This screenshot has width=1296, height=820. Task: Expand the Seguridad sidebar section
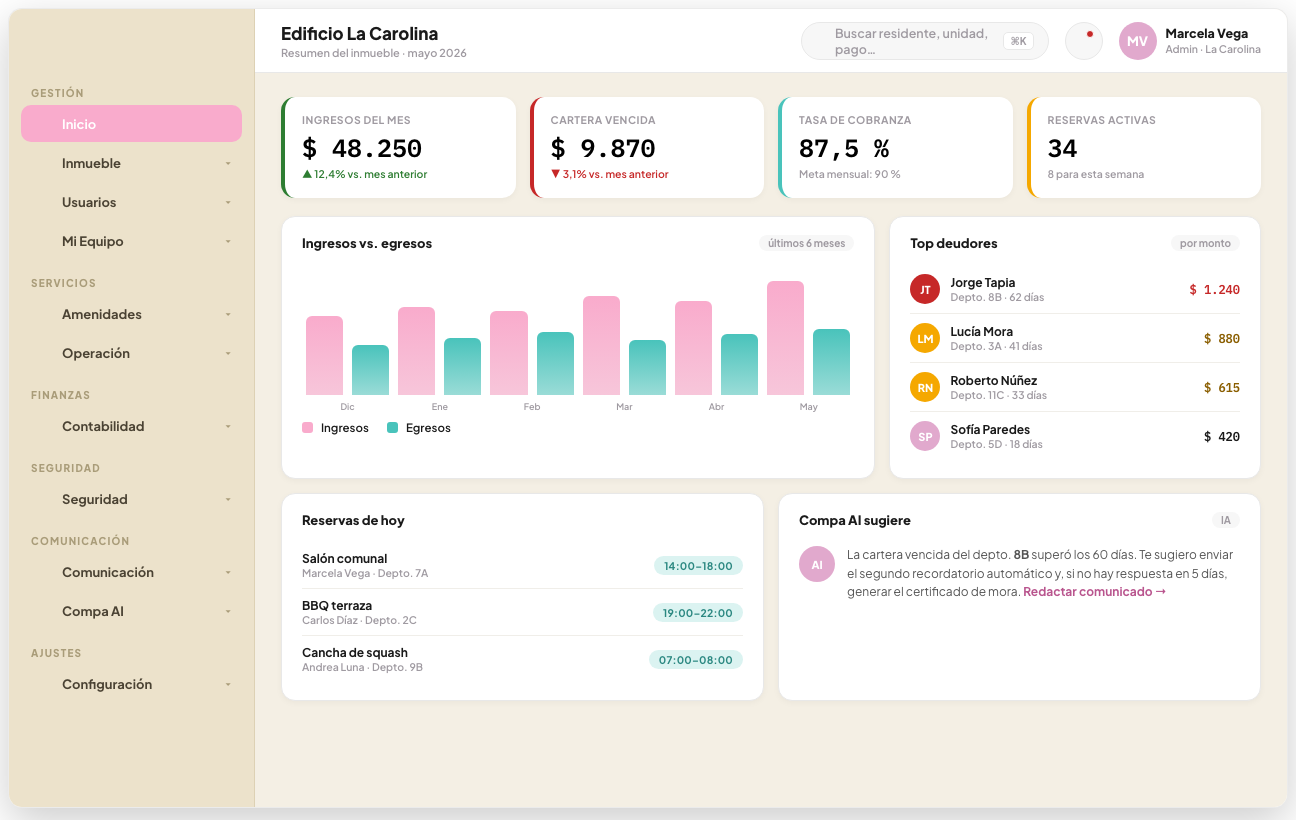coord(131,499)
